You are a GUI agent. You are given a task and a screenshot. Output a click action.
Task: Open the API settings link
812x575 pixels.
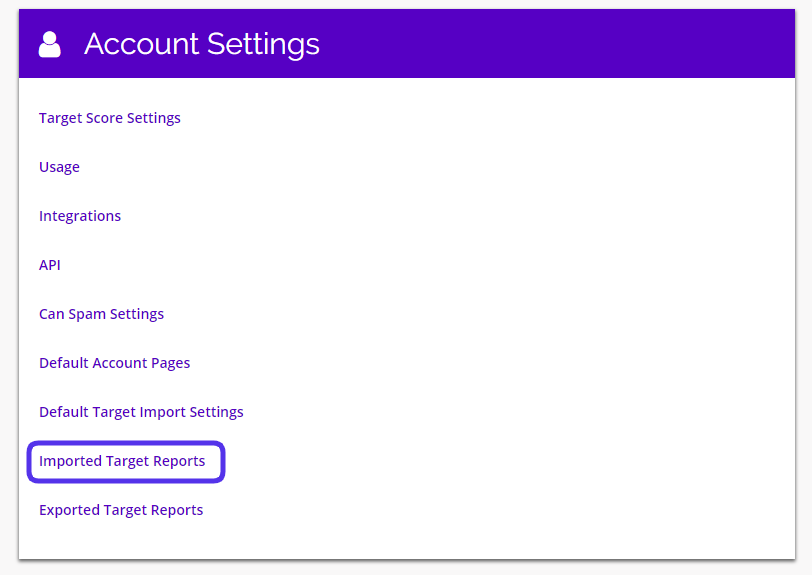pos(50,265)
